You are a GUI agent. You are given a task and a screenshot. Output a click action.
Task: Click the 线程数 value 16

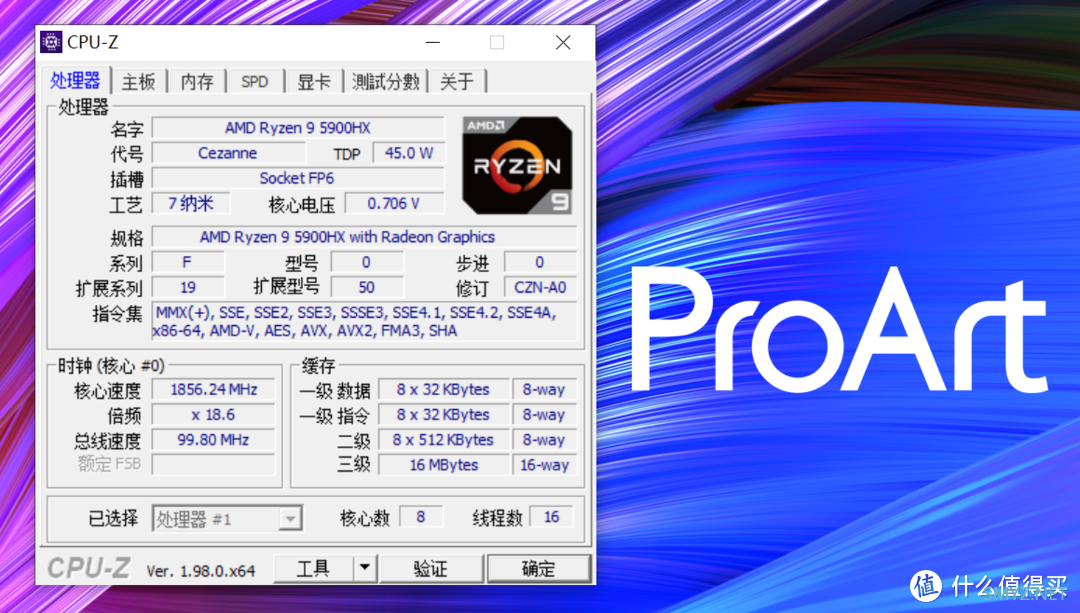pos(551,517)
